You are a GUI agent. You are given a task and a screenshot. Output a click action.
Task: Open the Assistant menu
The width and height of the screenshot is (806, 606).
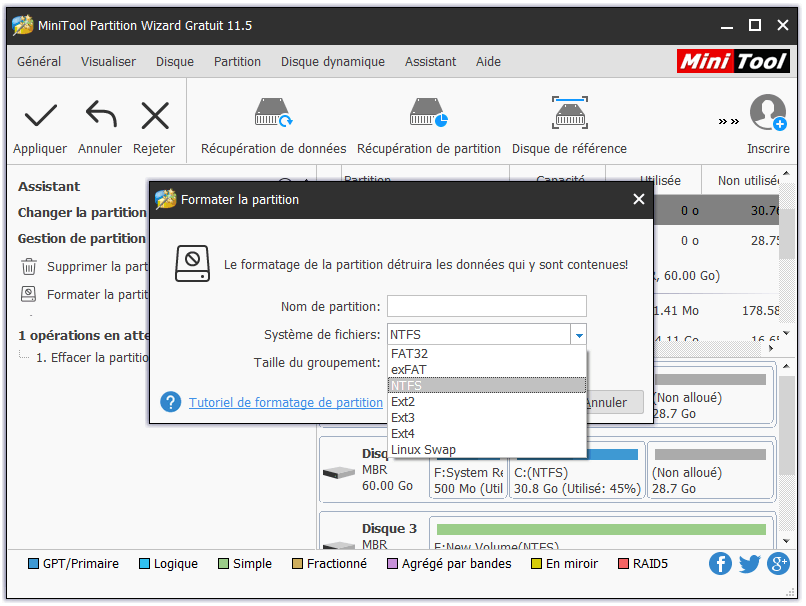coord(430,62)
